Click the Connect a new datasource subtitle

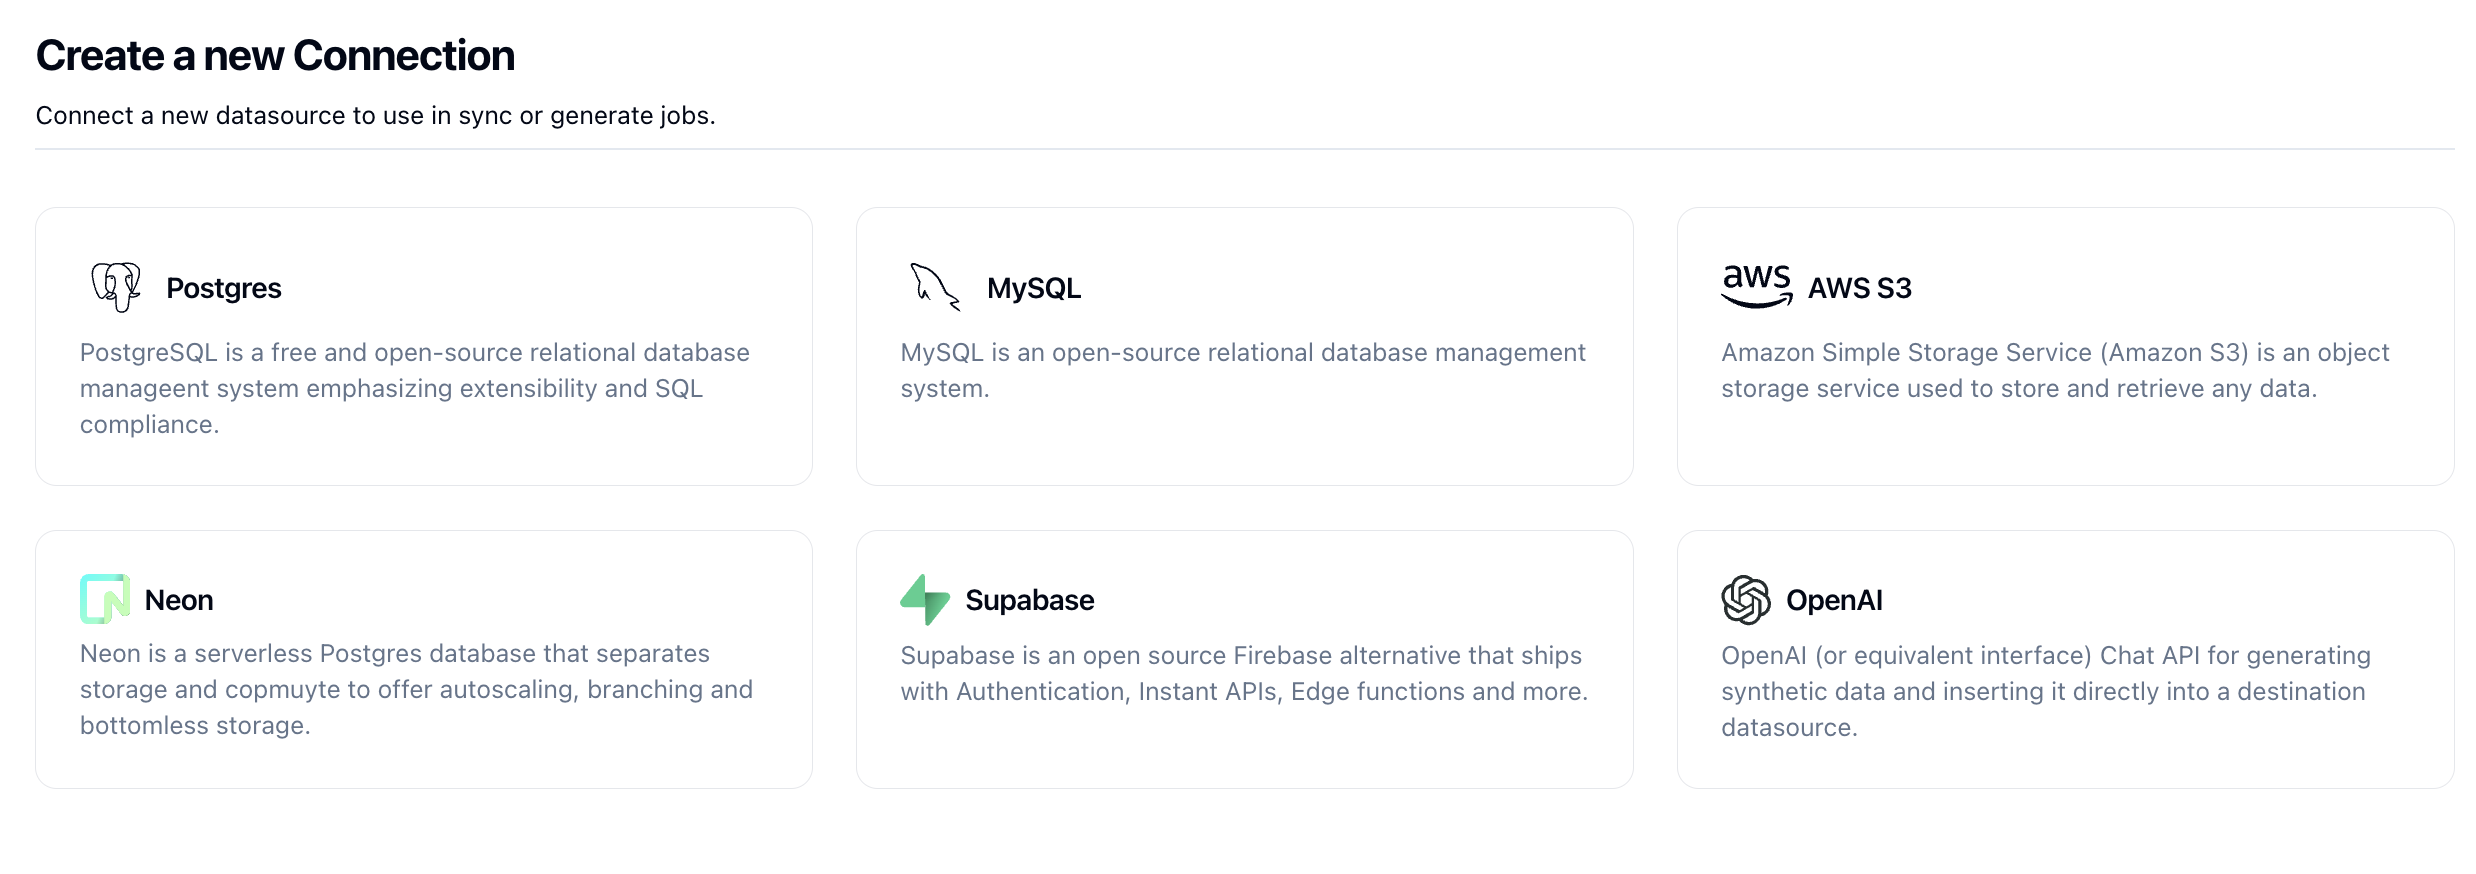(376, 116)
